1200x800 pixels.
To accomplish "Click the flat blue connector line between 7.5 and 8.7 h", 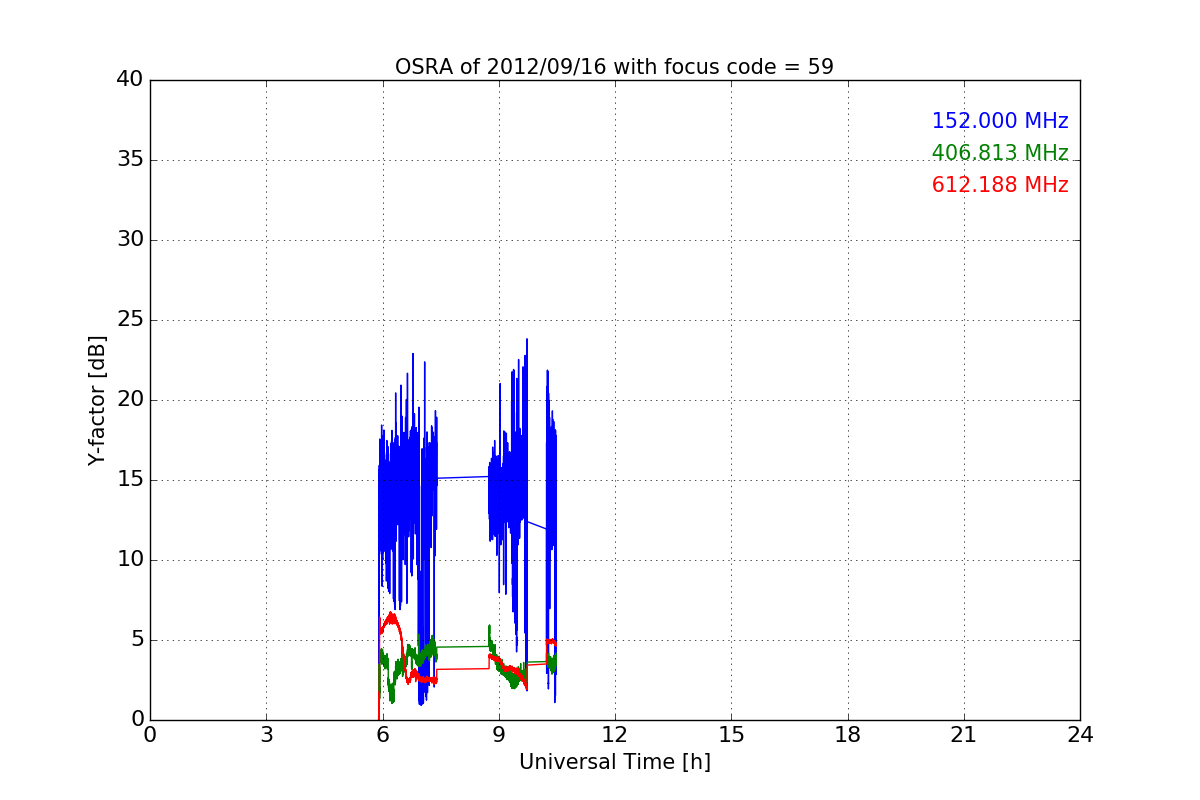I will click(x=463, y=477).
